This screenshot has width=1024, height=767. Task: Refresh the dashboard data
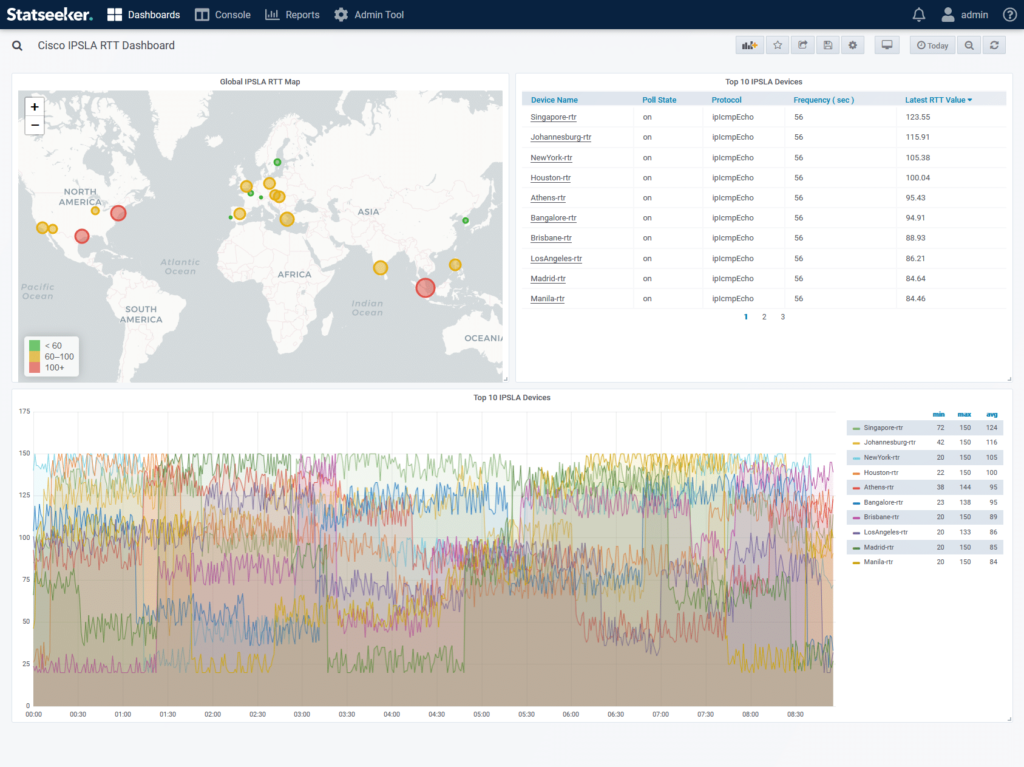click(x=993, y=45)
